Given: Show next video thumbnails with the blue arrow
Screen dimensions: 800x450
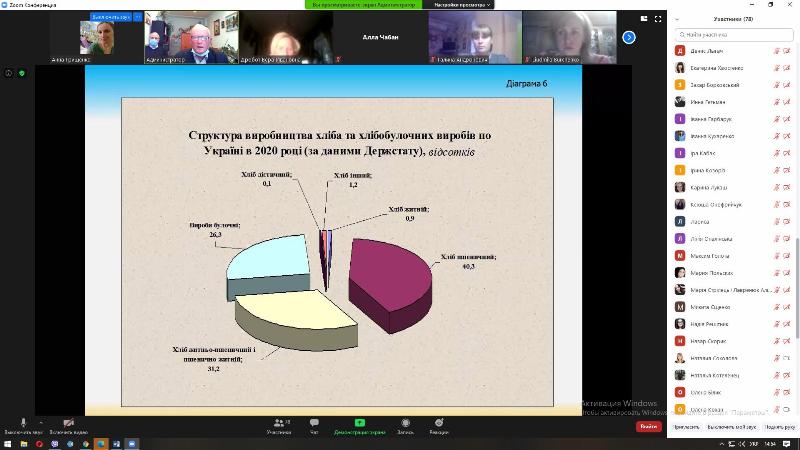Looking at the screenshot, I should (x=629, y=37).
